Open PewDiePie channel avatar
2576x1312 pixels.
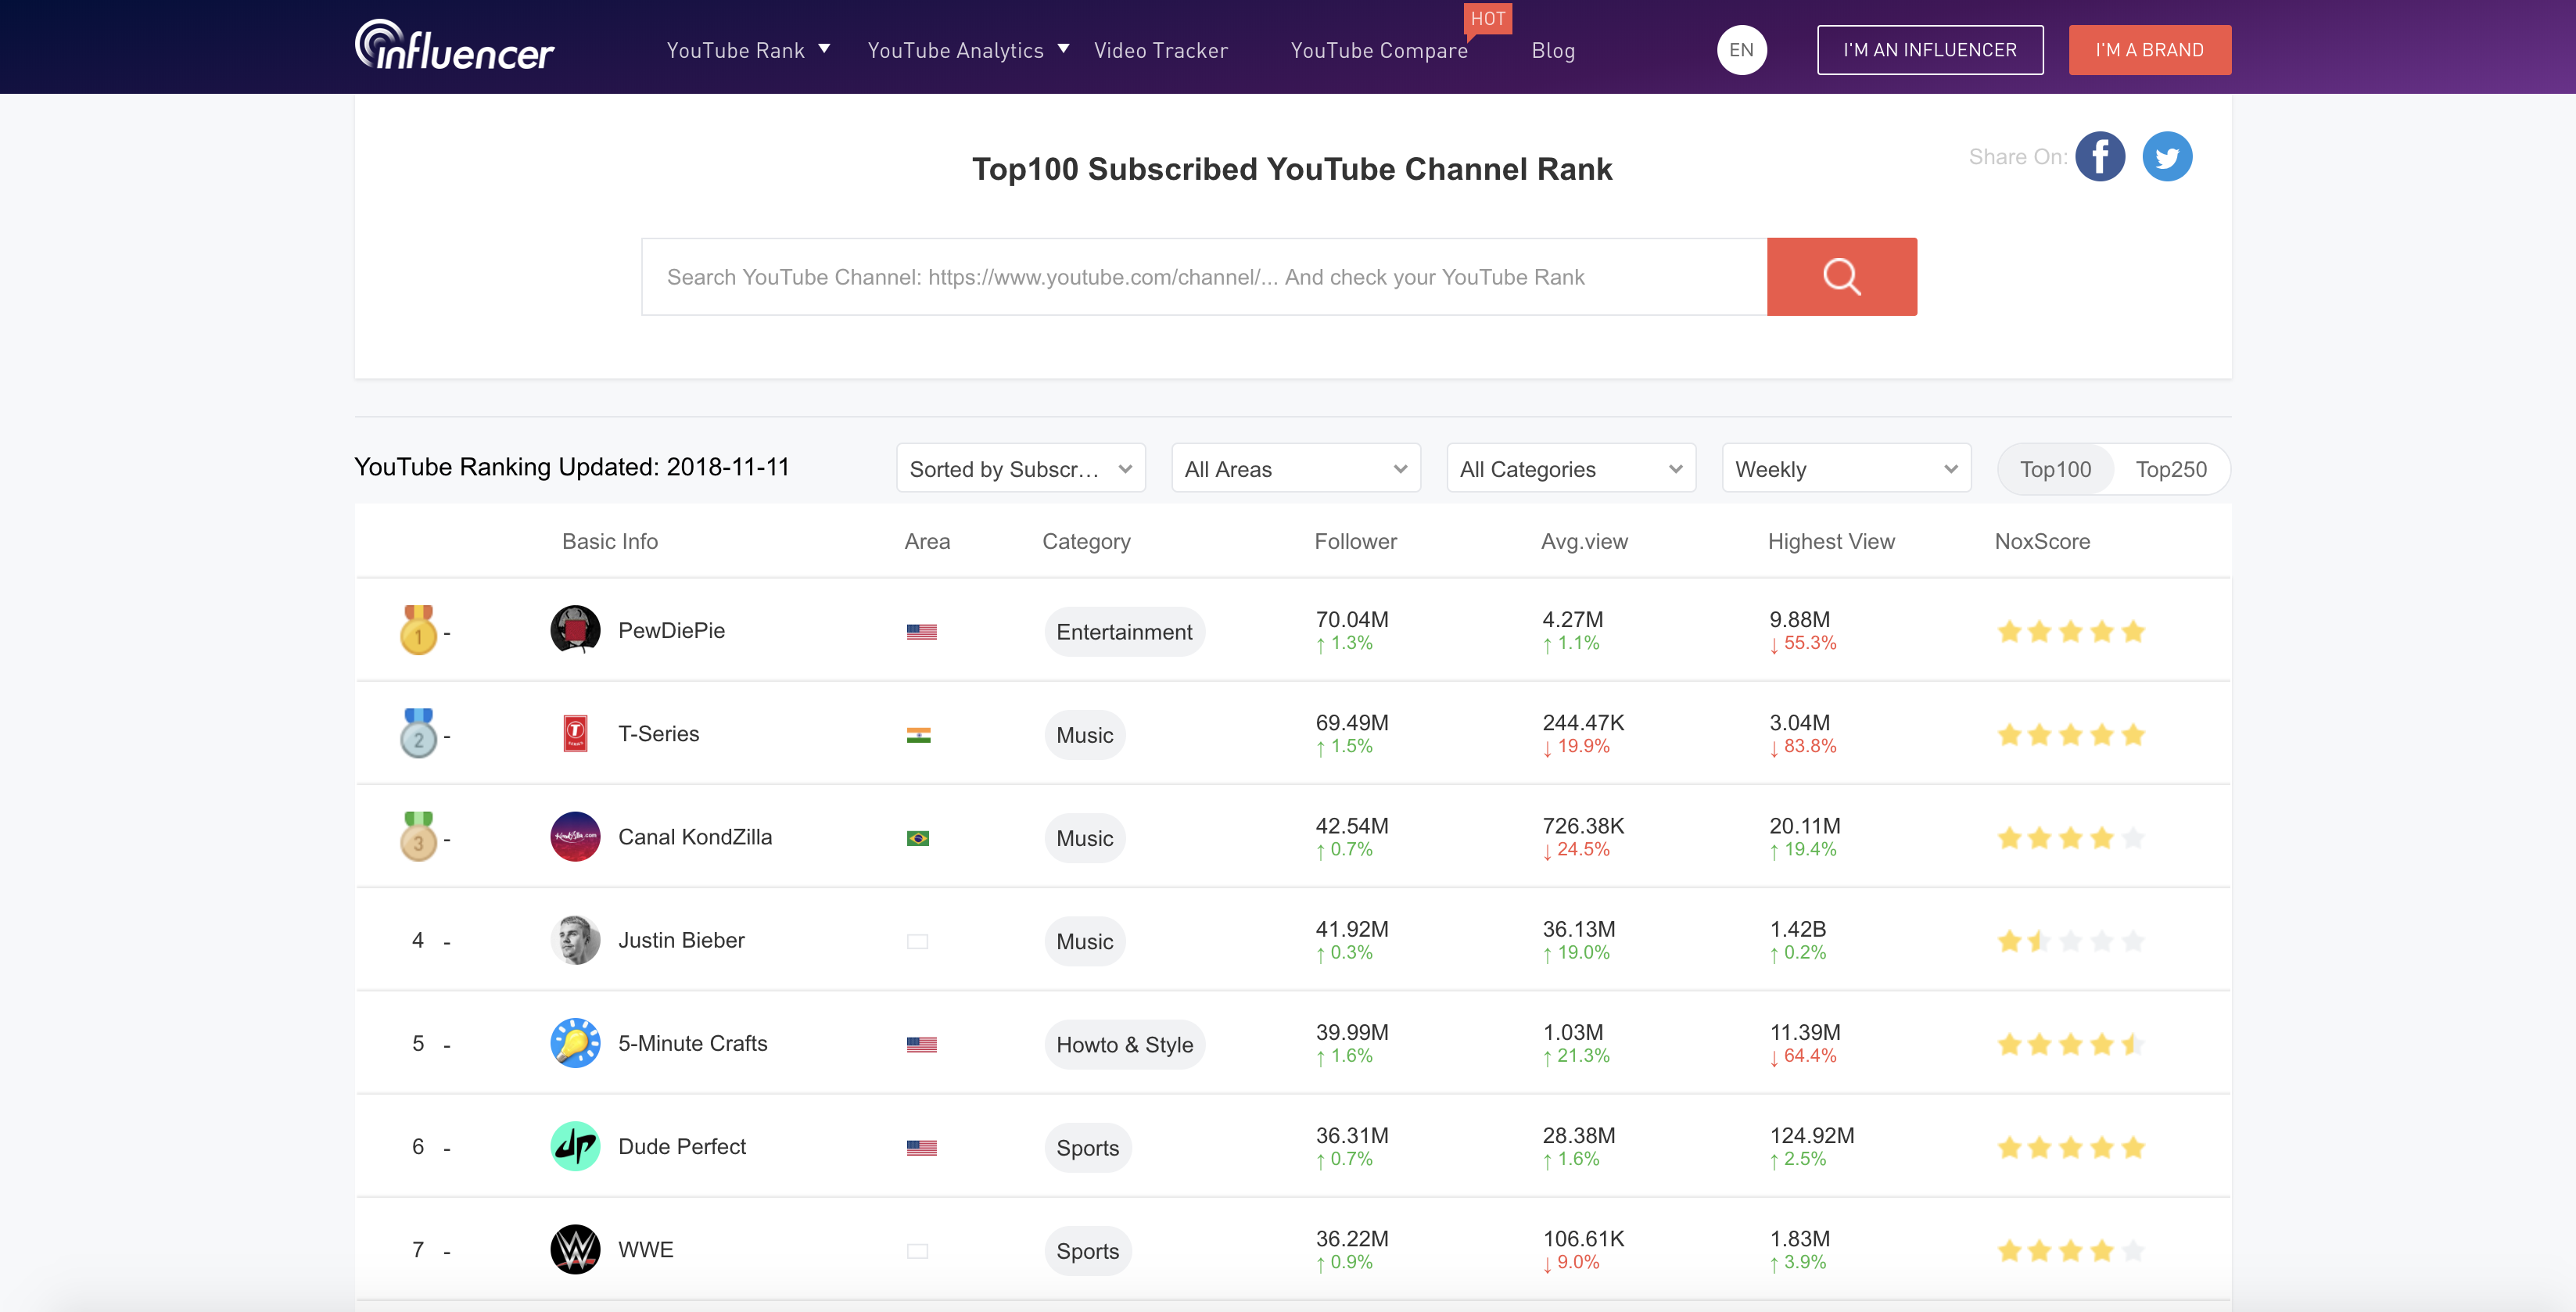(x=575, y=630)
